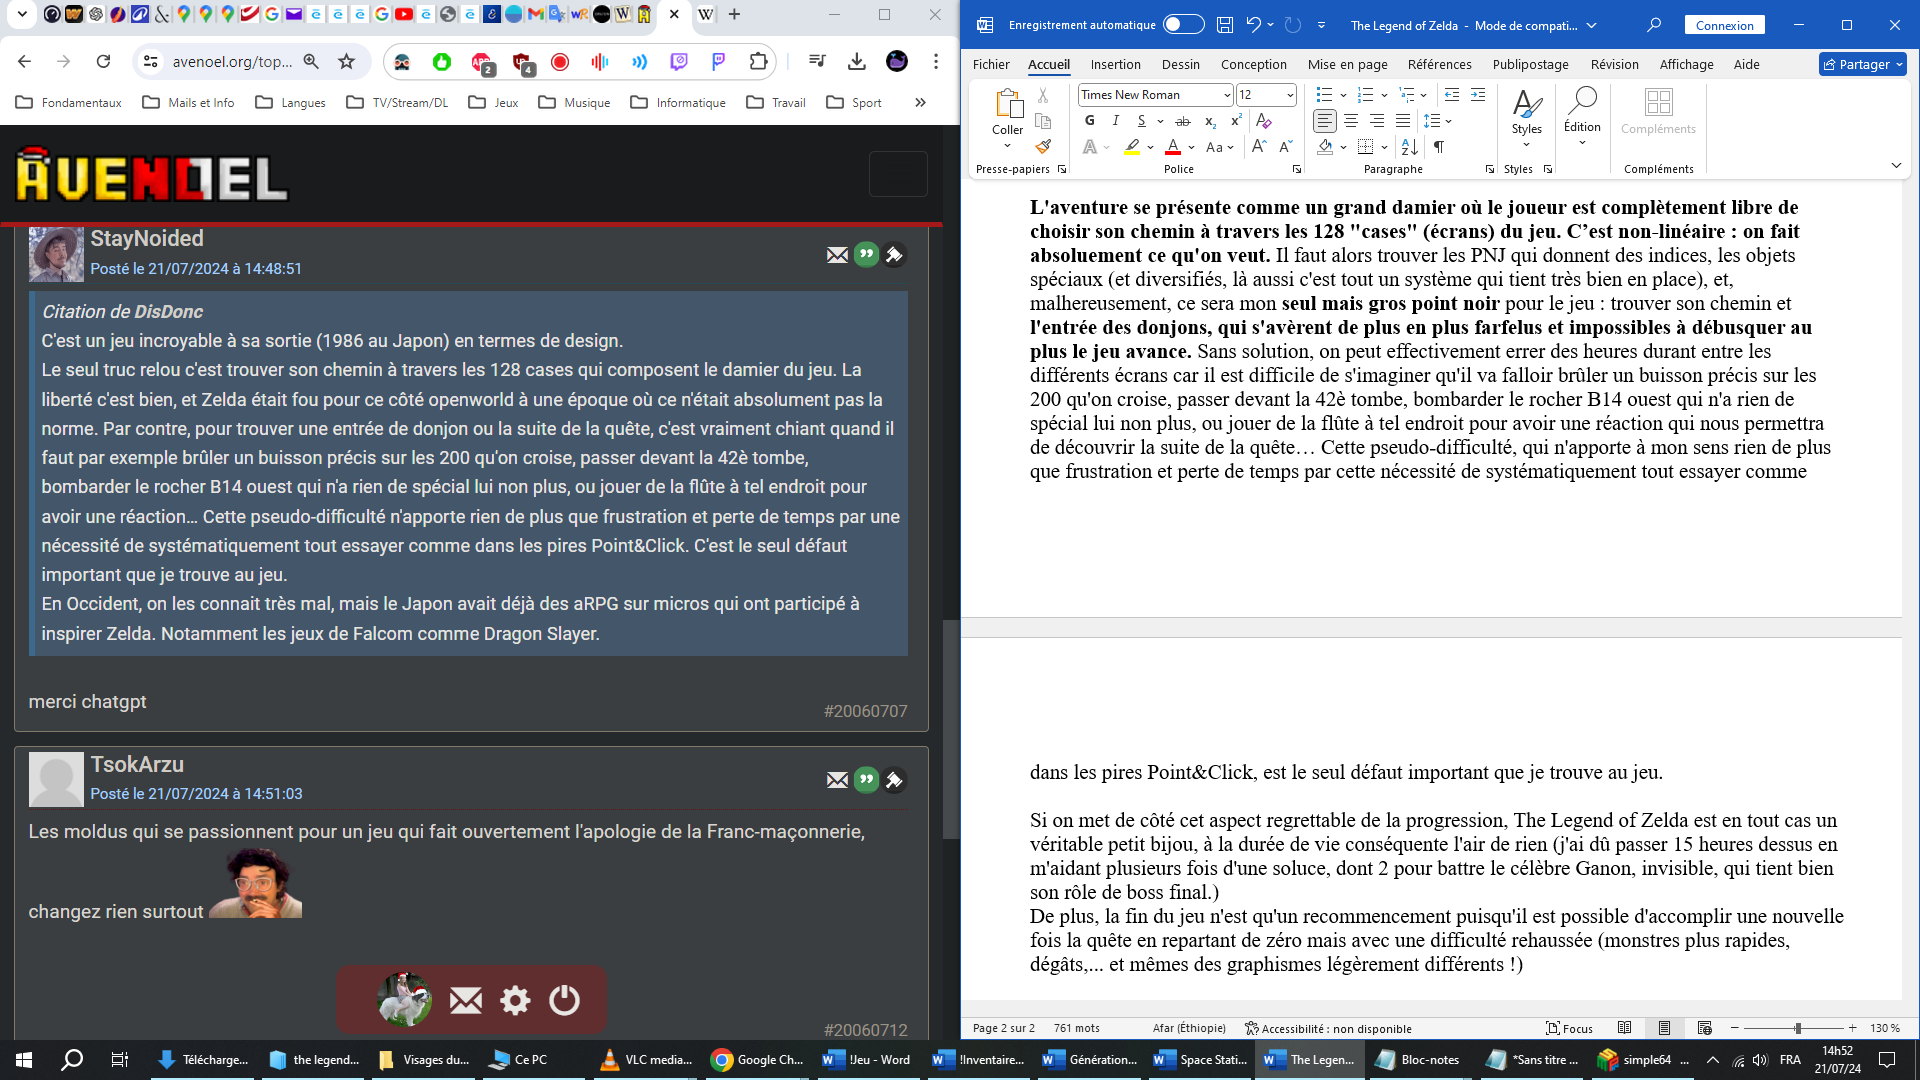Toggle subscript formatting in Word
The image size is (1920, 1080).
tap(1210, 121)
